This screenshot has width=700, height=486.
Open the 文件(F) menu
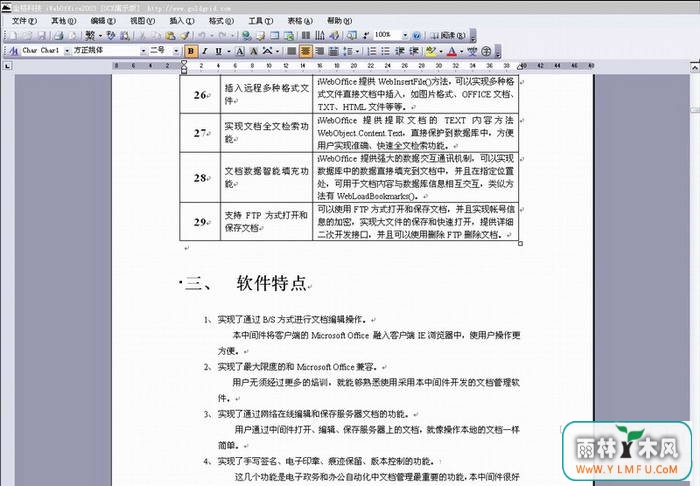[x=24, y=21]
